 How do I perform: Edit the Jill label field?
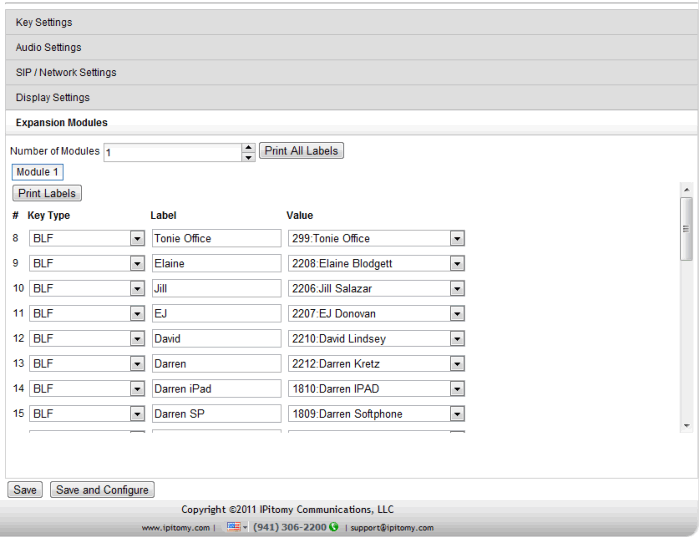coord(217,288)
